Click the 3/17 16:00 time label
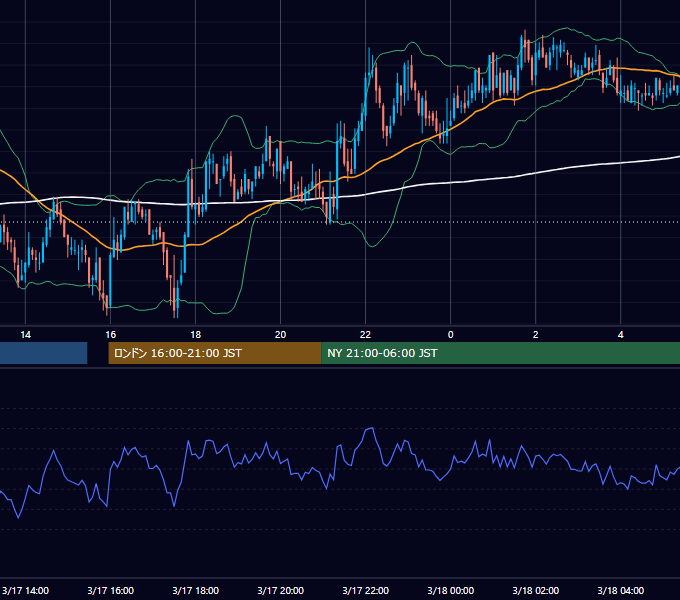Viewport: 680px width, 600px height. point(111,590)
